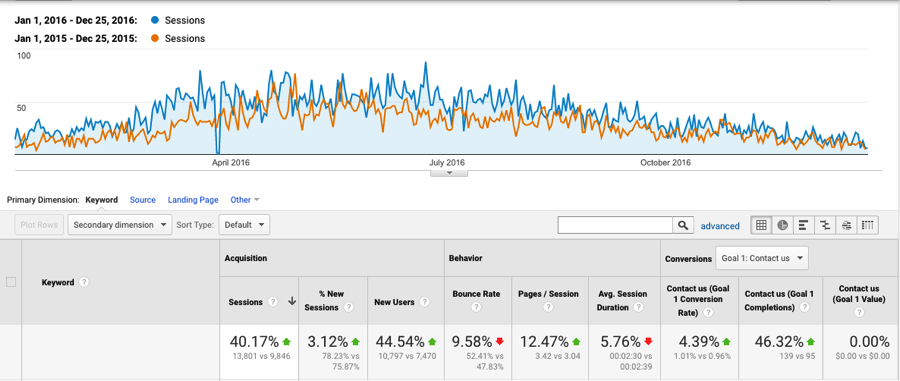The image size is (900, 381).
Task: Open the Sort Type Default dropdown
Action: 245,225
